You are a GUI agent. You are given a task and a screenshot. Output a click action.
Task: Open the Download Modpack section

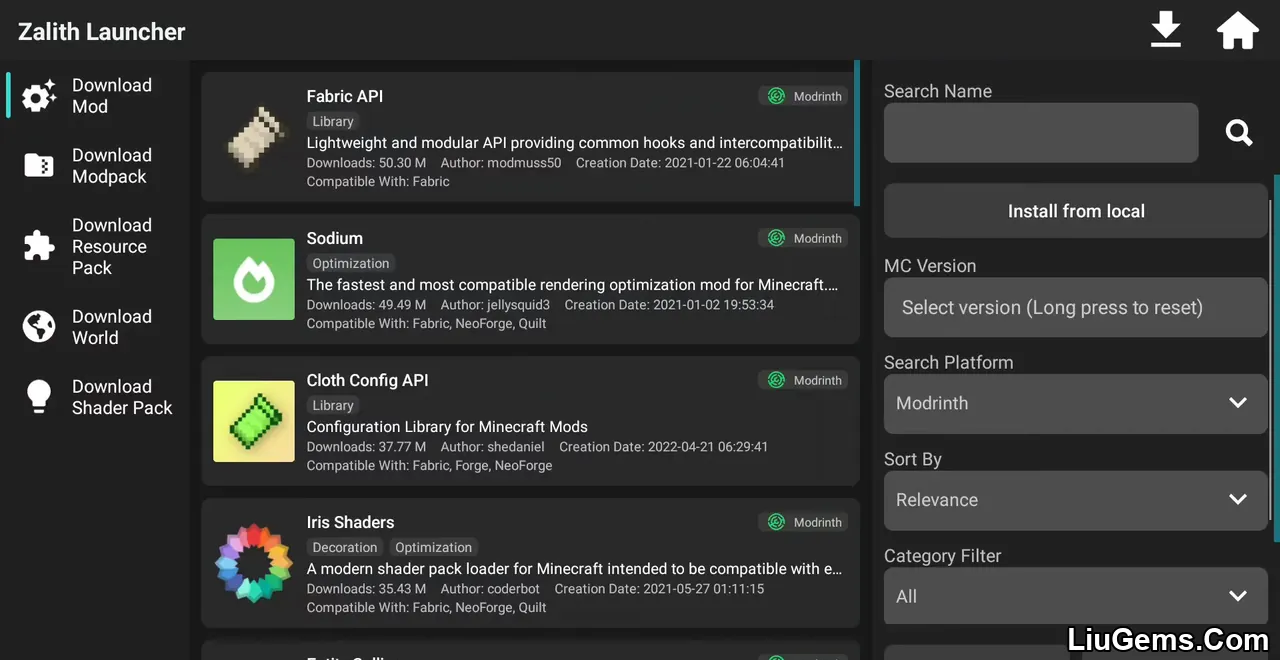pyautogui.click(x=96, y=166)
